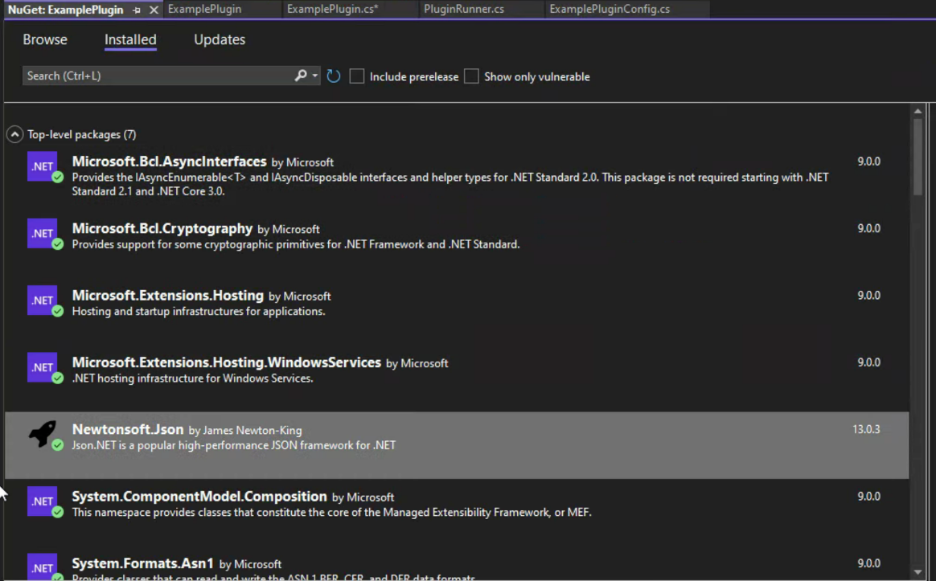The height and width of the screenshot is (582, 936).
Task: Click the Microsoft.Bcl.Cryptography .NET package icon
Action: pos(42,233)
